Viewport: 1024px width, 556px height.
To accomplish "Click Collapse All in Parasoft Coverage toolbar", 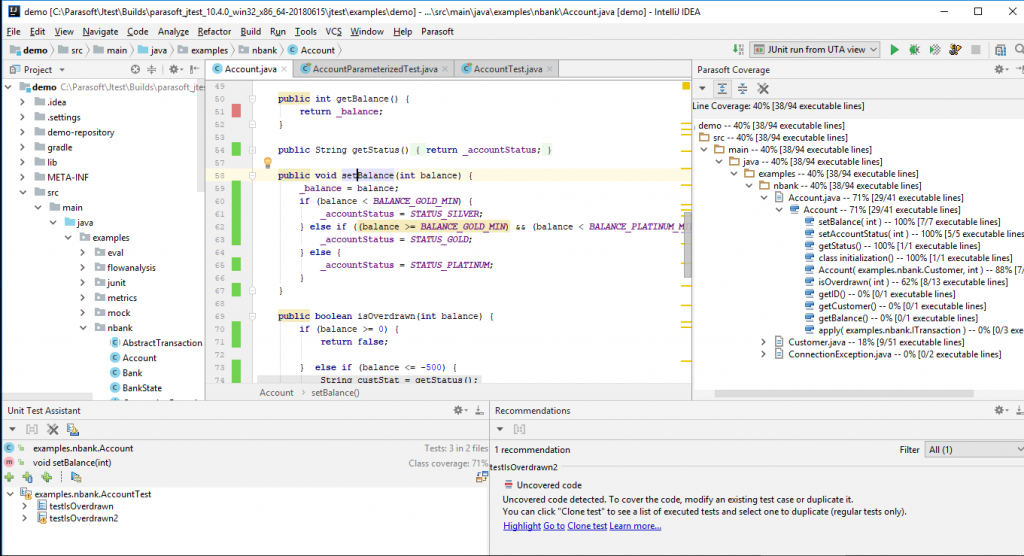I will 742,88.
